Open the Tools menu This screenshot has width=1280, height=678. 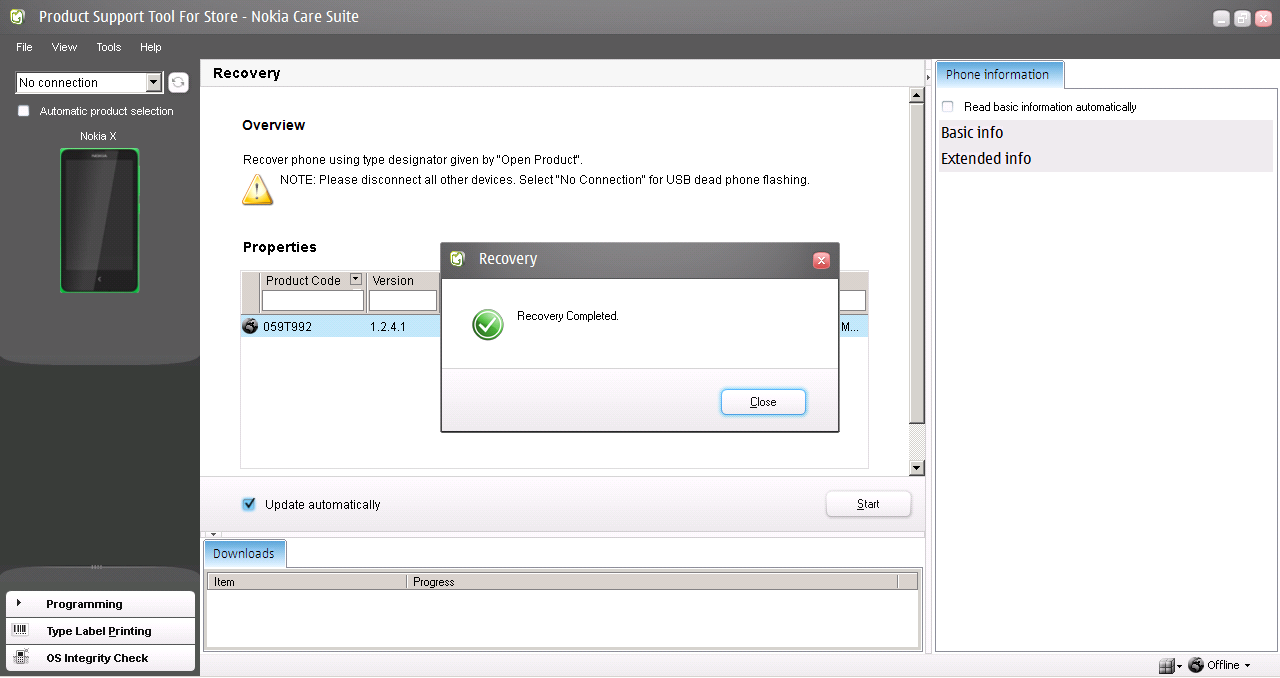[108, 47]
